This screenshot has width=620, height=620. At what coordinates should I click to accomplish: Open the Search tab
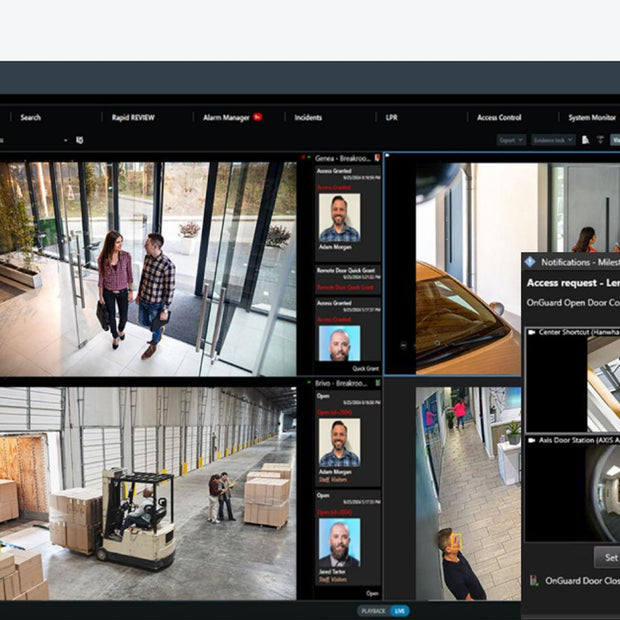[30, 117]
